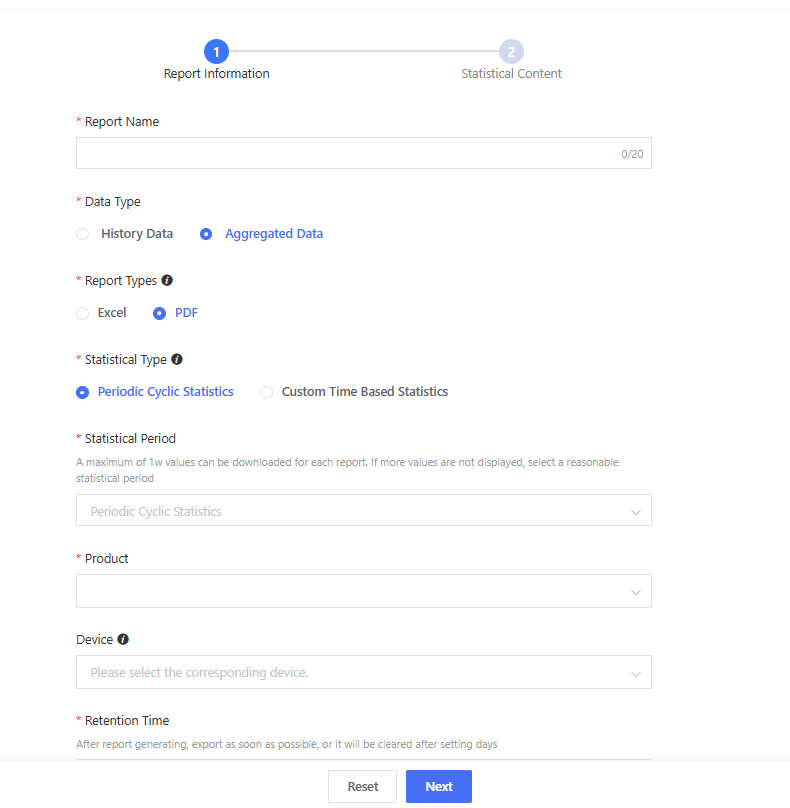790x808 pixels.
Task: Click the Device info icon
Action: tap(123, 639)
